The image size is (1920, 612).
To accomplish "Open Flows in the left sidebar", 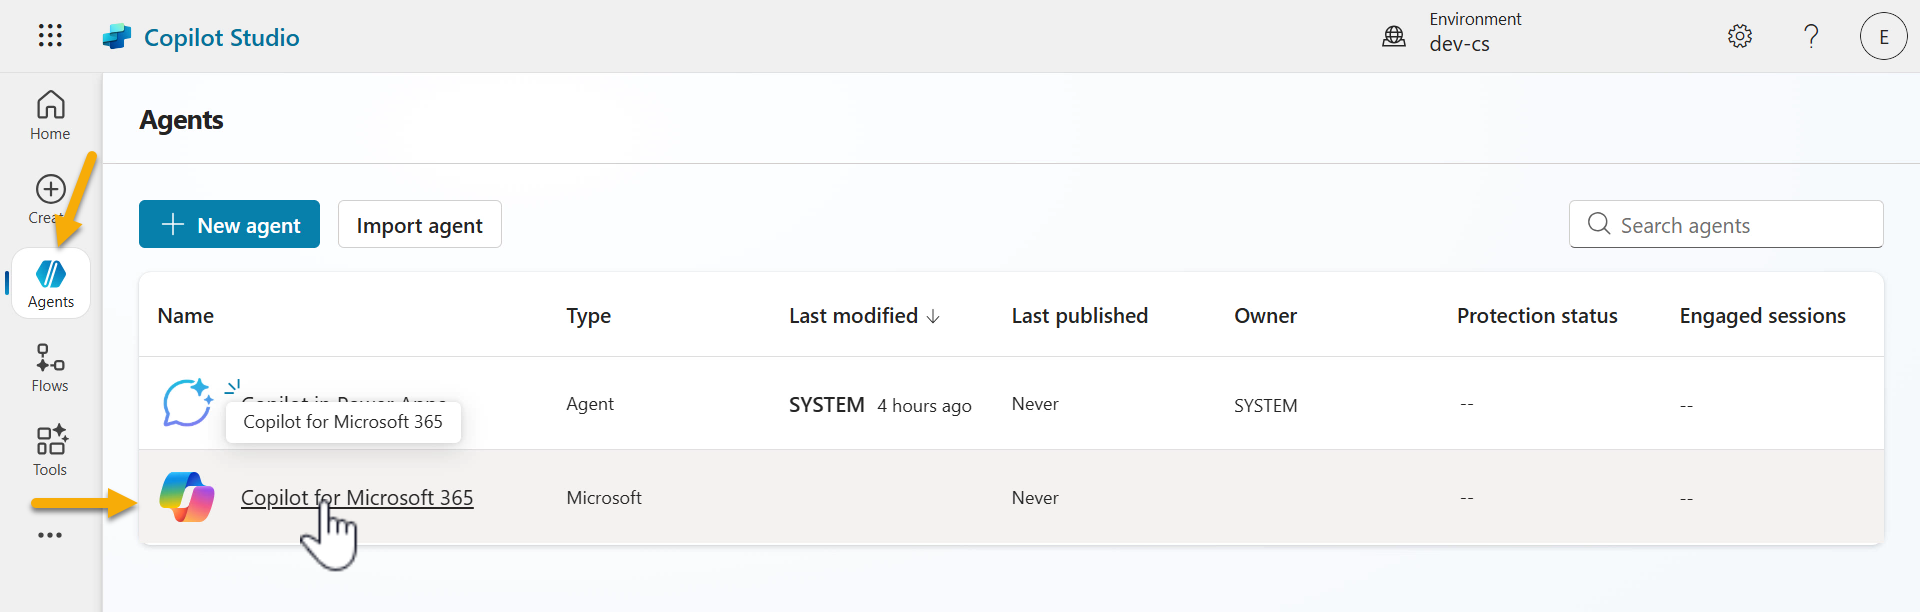I will click(x=50, y=368).
